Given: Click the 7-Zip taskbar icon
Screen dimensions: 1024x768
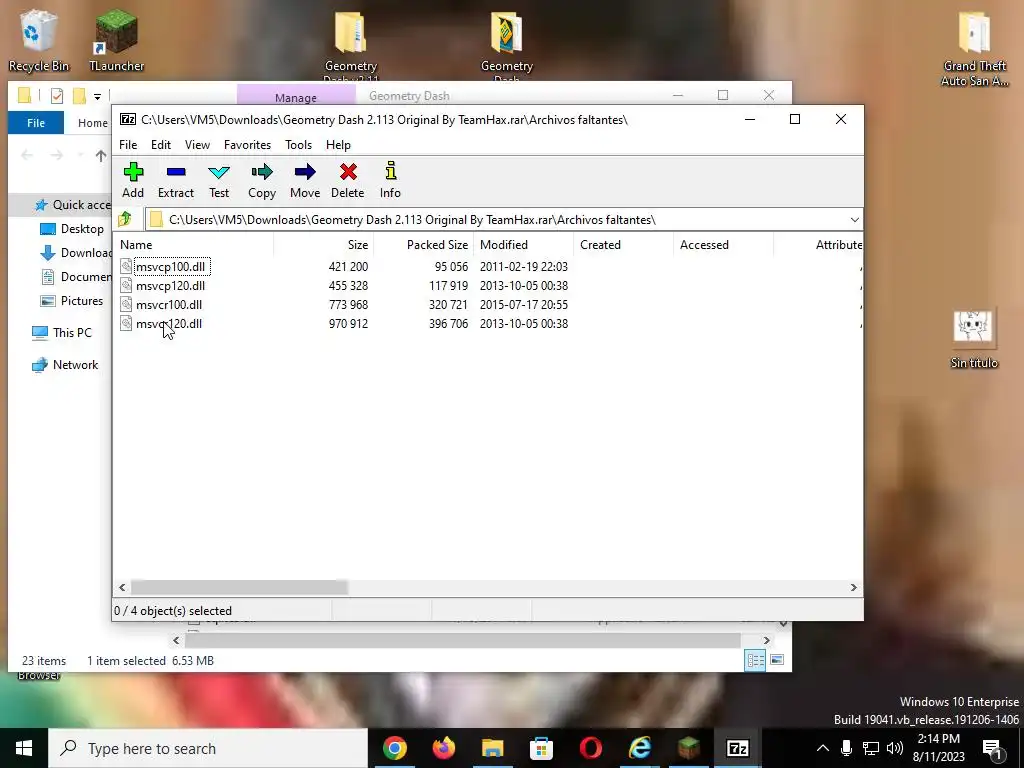Looking at the screenshot, I should [x=737, y=748].
